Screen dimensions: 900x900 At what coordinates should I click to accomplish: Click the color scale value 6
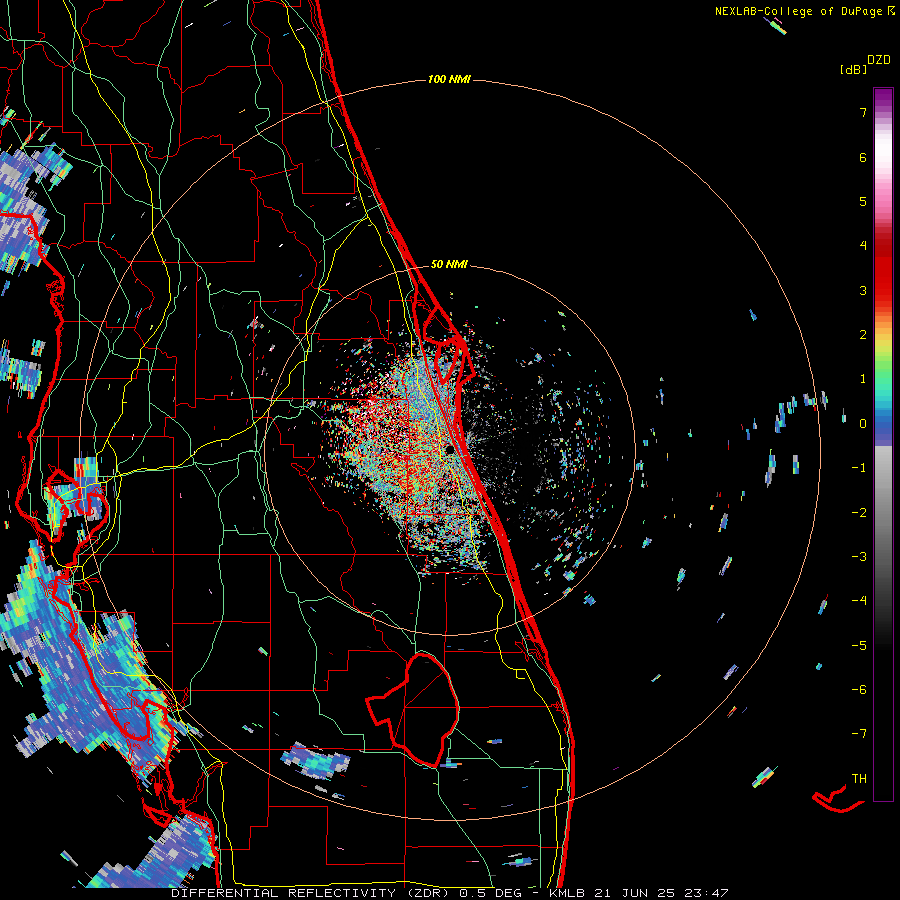coord(863,157)
